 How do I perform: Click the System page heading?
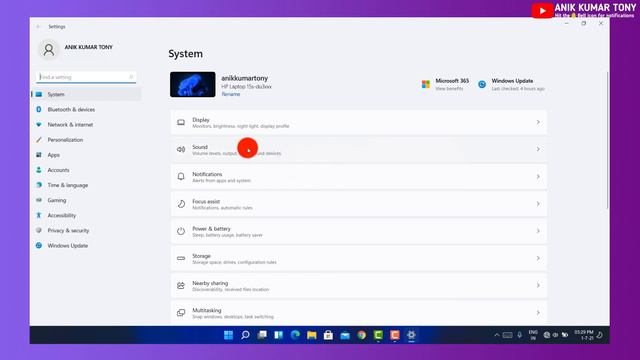[x=185, y=54]
